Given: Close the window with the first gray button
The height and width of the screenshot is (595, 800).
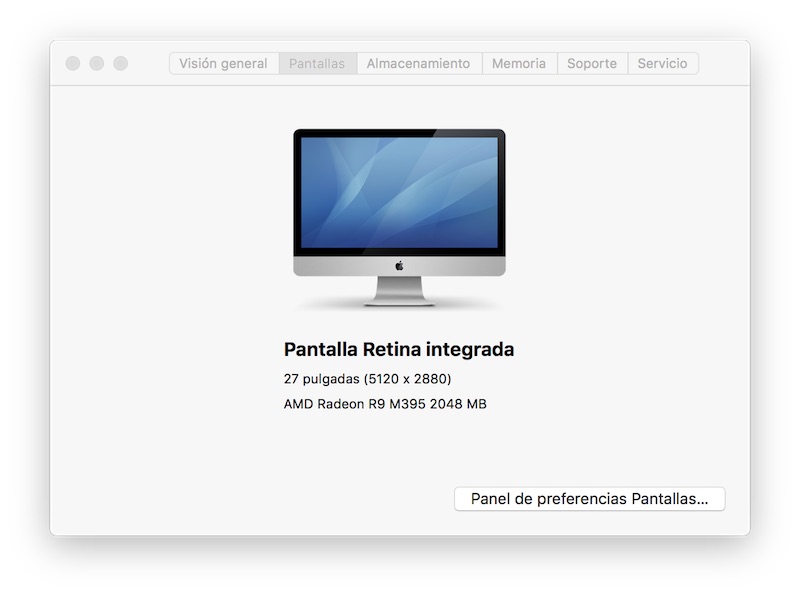Looking at the screenshot, I should pyautogui.click(x=73, y=63).
